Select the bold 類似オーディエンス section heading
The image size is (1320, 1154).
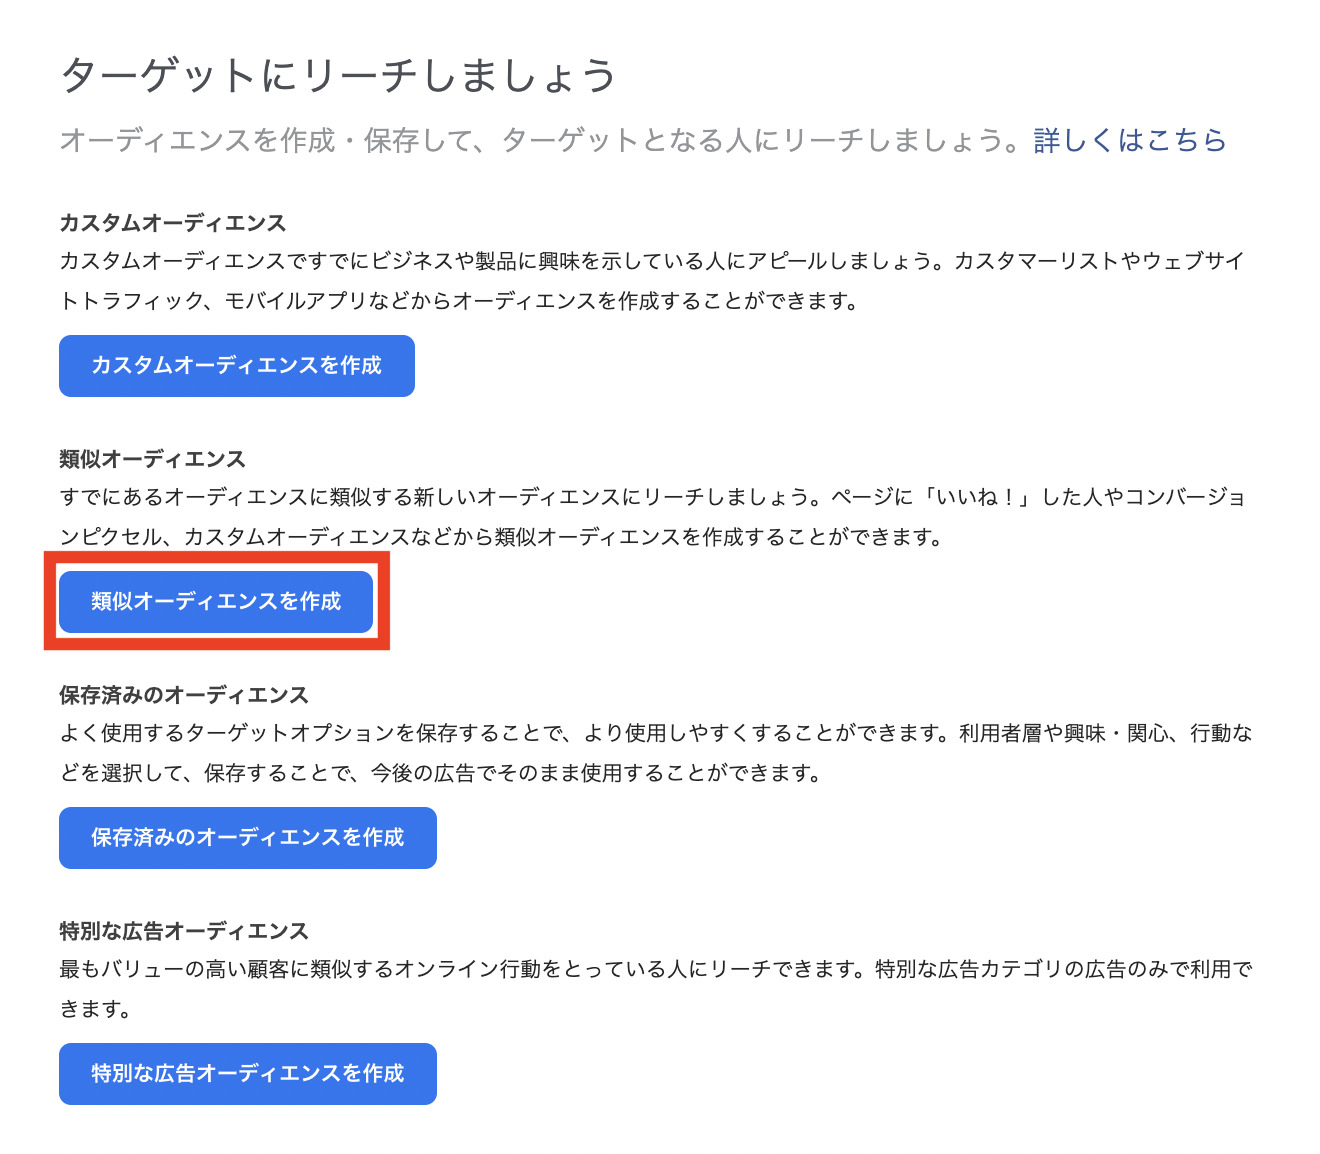click(x=152, y=459)
